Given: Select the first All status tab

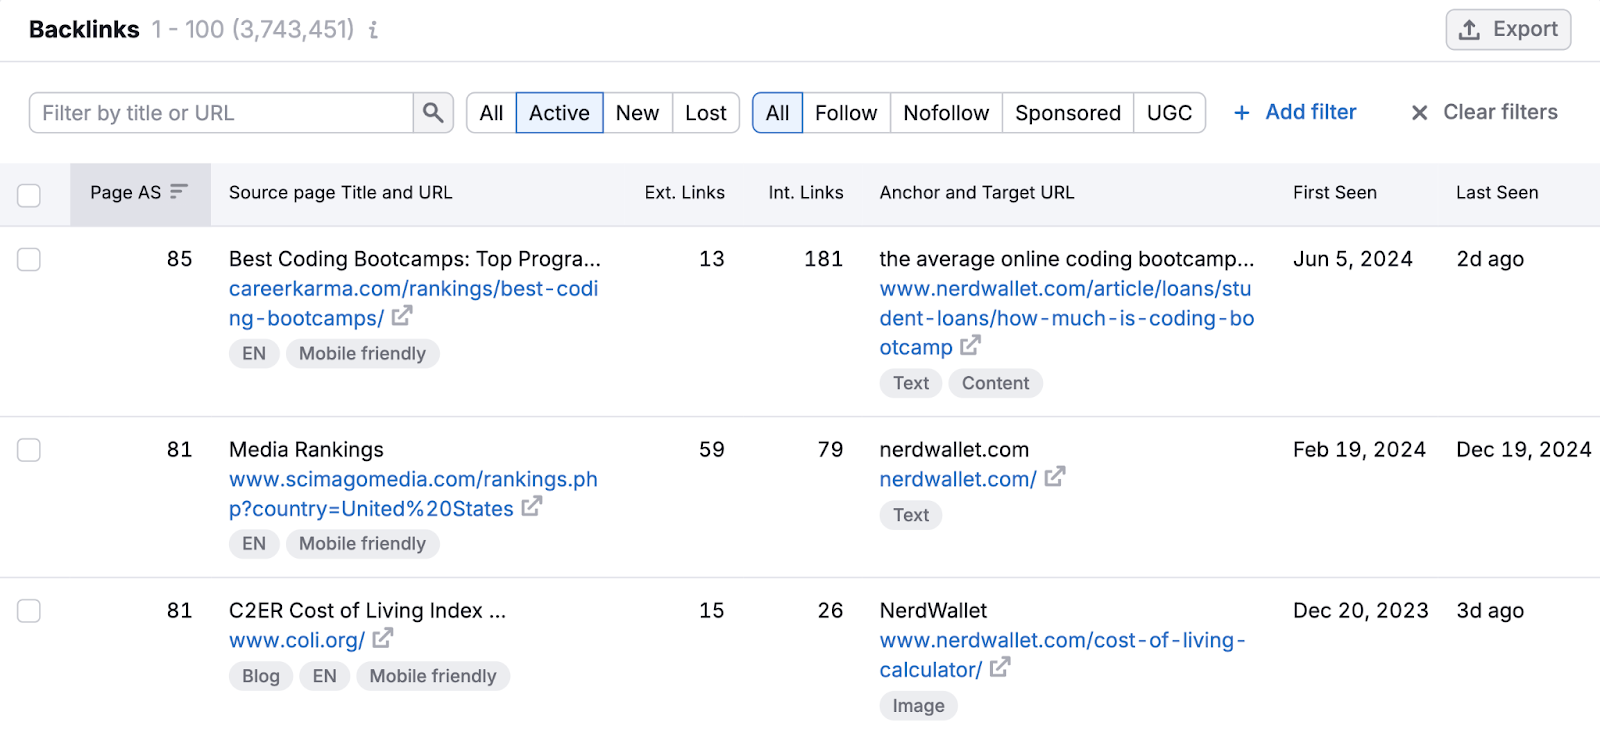Looking at the screenshot, I should 491,113.
